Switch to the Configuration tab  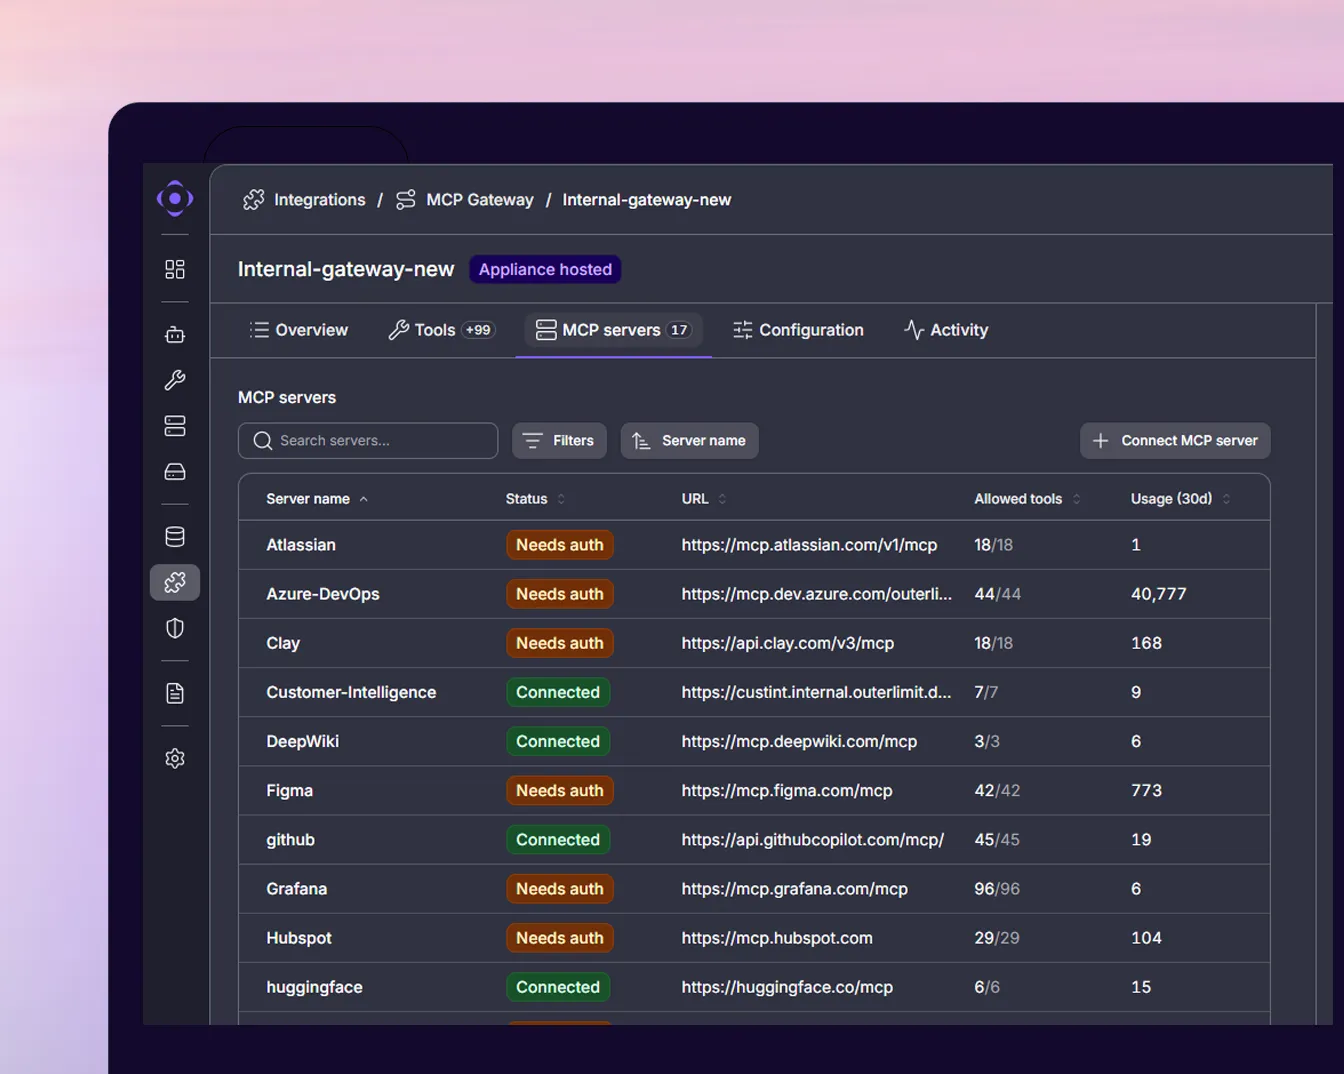tap(798, 330)
